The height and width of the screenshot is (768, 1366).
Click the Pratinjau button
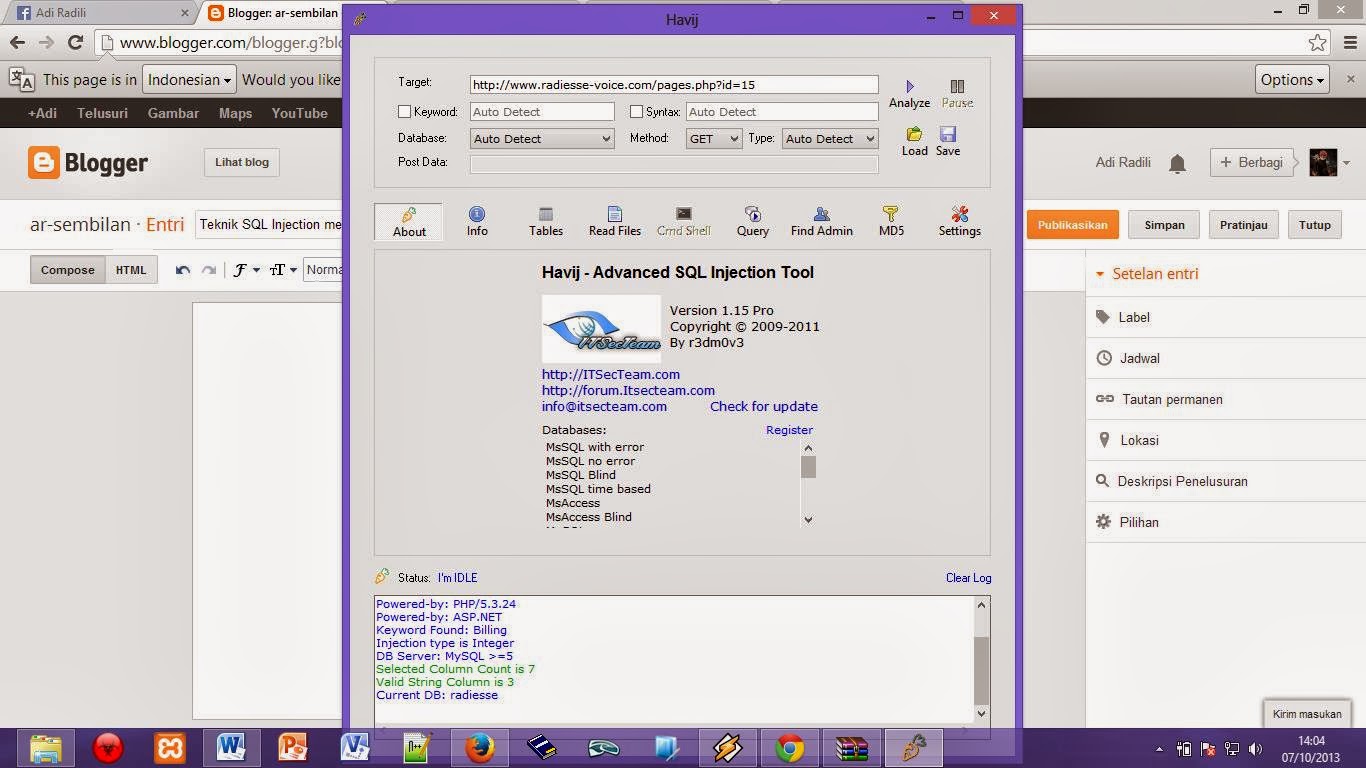(x=1244, y=225)
